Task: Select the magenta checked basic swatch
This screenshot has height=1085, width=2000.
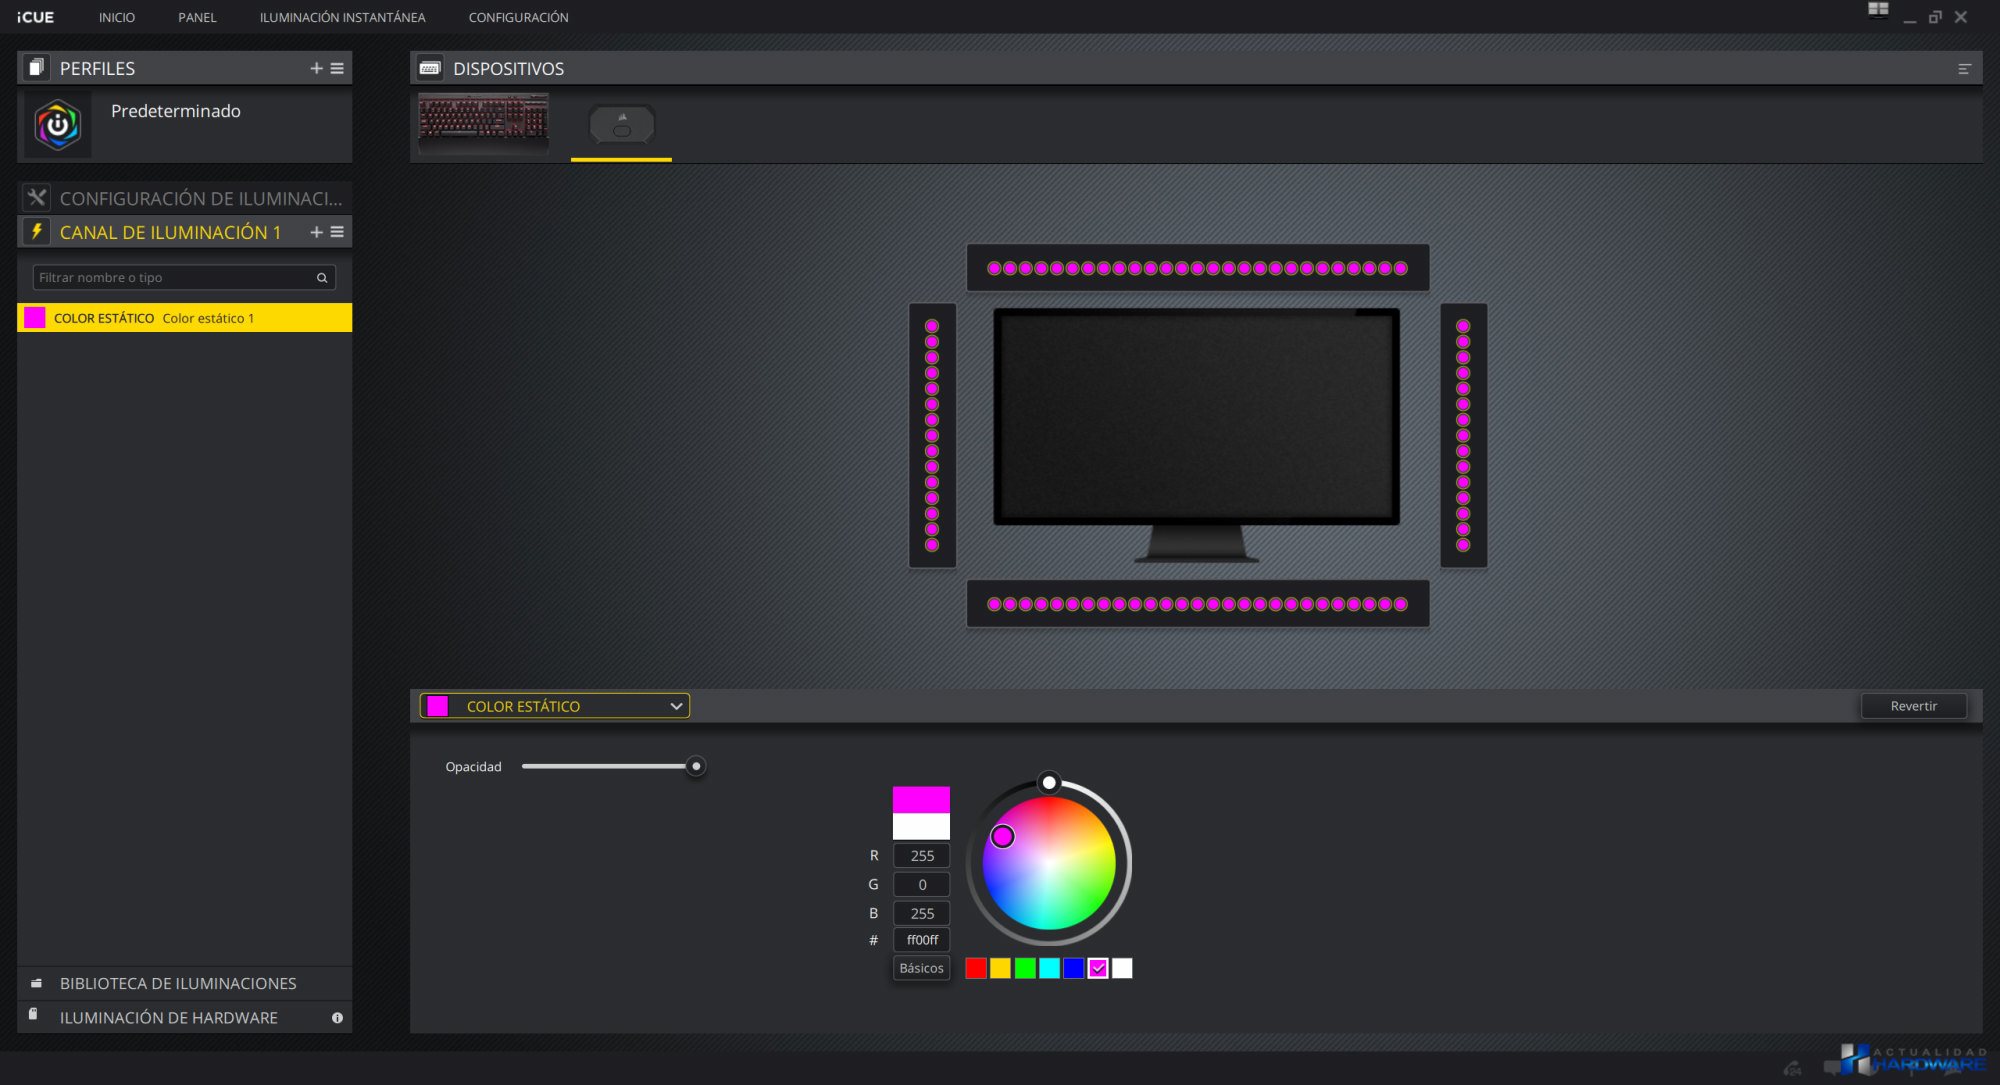Action: tap(1098, 968)
